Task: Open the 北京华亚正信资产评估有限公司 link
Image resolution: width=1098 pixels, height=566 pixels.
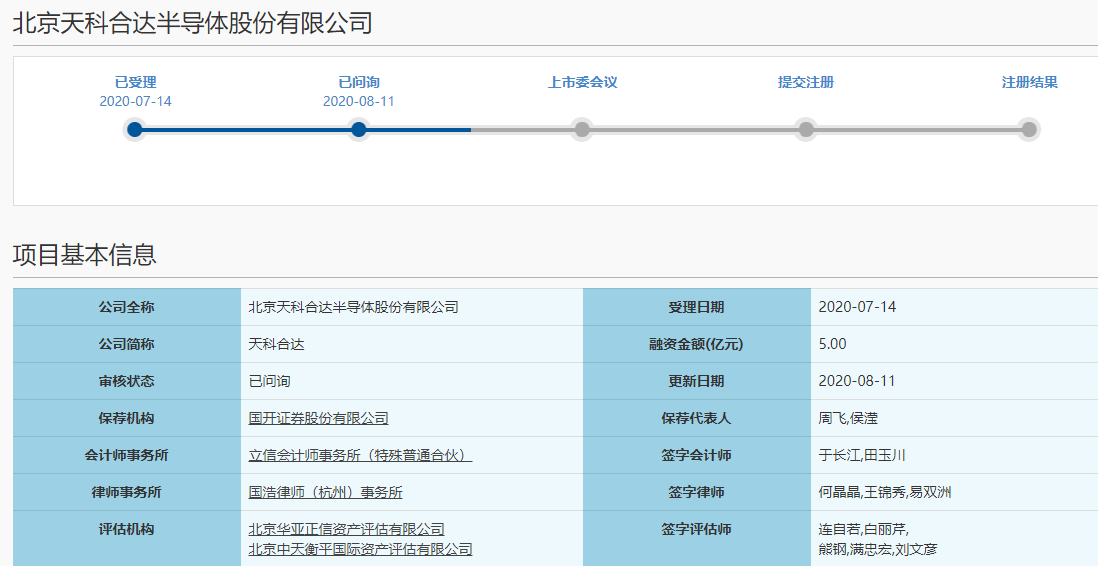Action: point(346,529)
